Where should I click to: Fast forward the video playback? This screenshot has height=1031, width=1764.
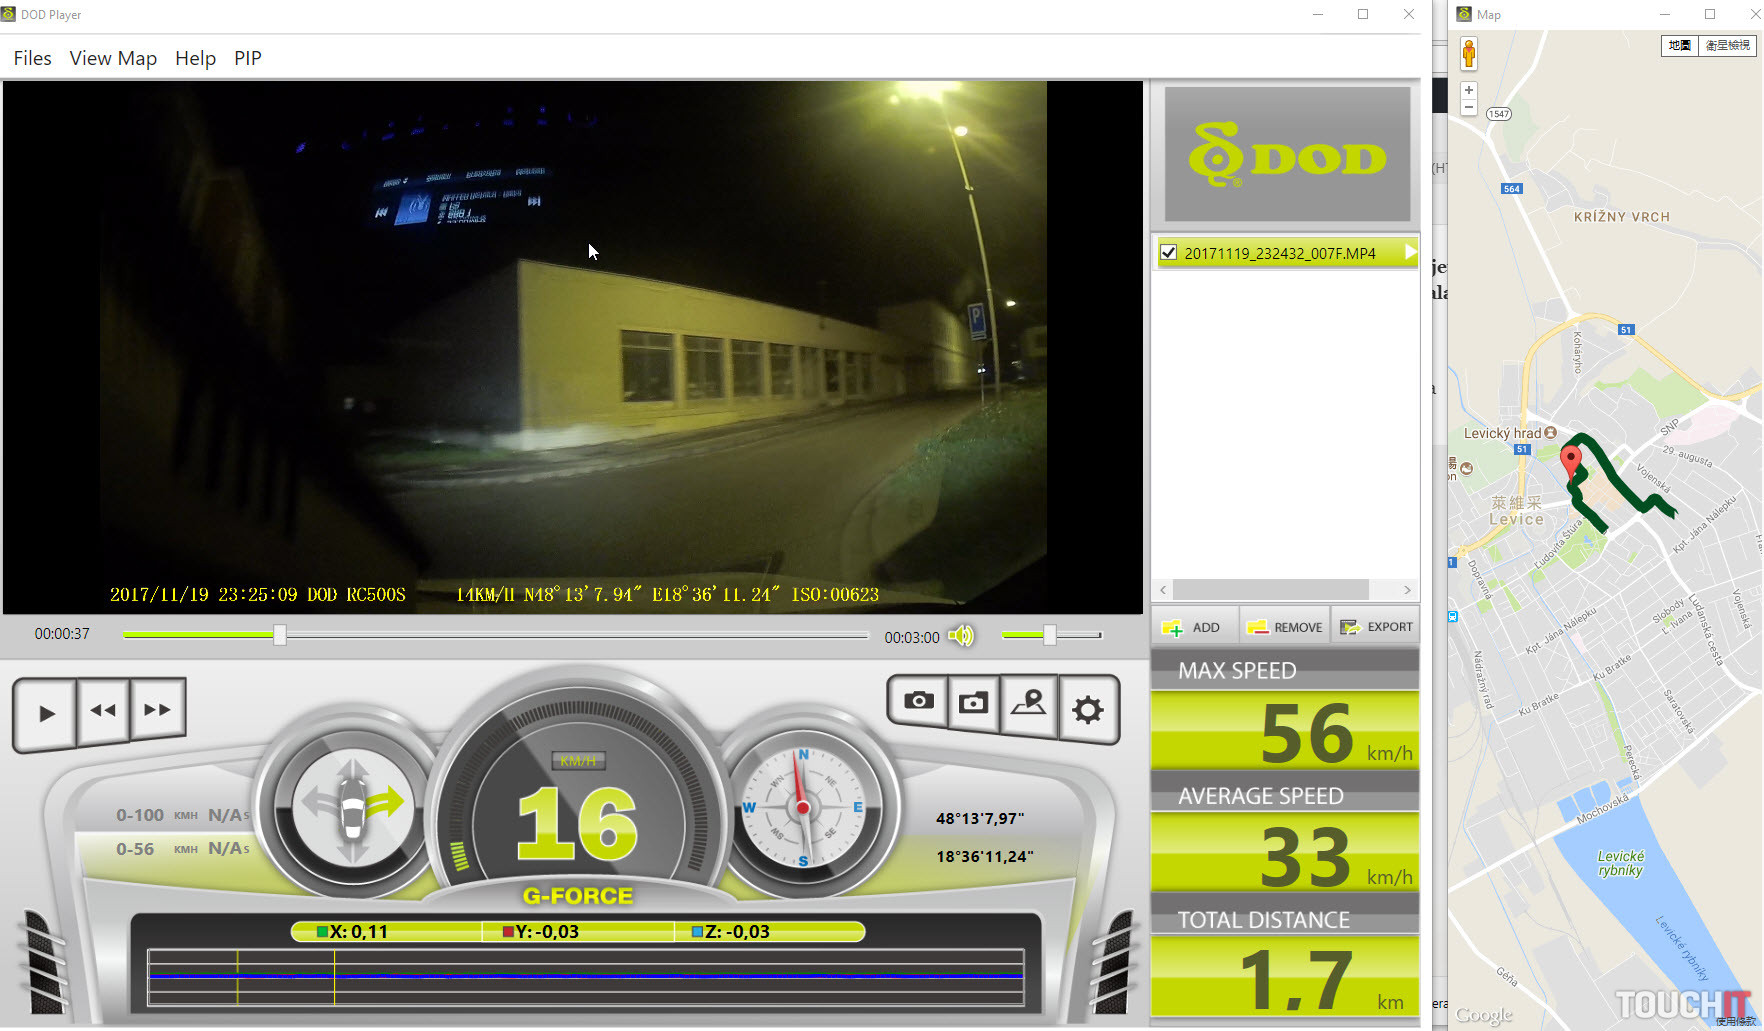tap(157, 709)
